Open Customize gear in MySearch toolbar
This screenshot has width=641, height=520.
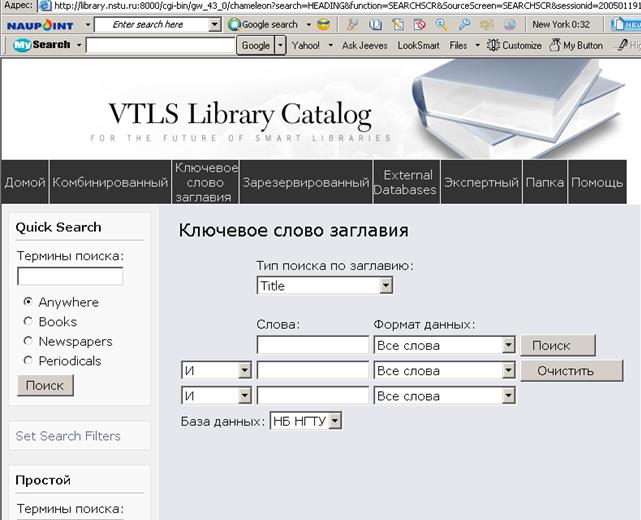[x=514, y=45]
